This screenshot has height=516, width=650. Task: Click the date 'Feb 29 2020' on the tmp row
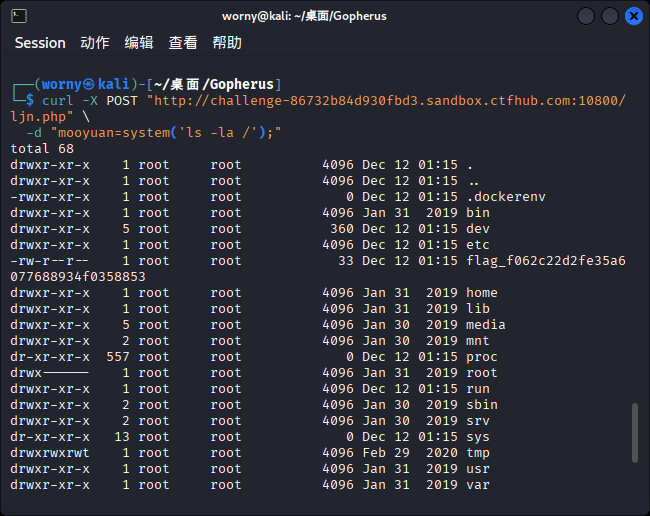410,453
